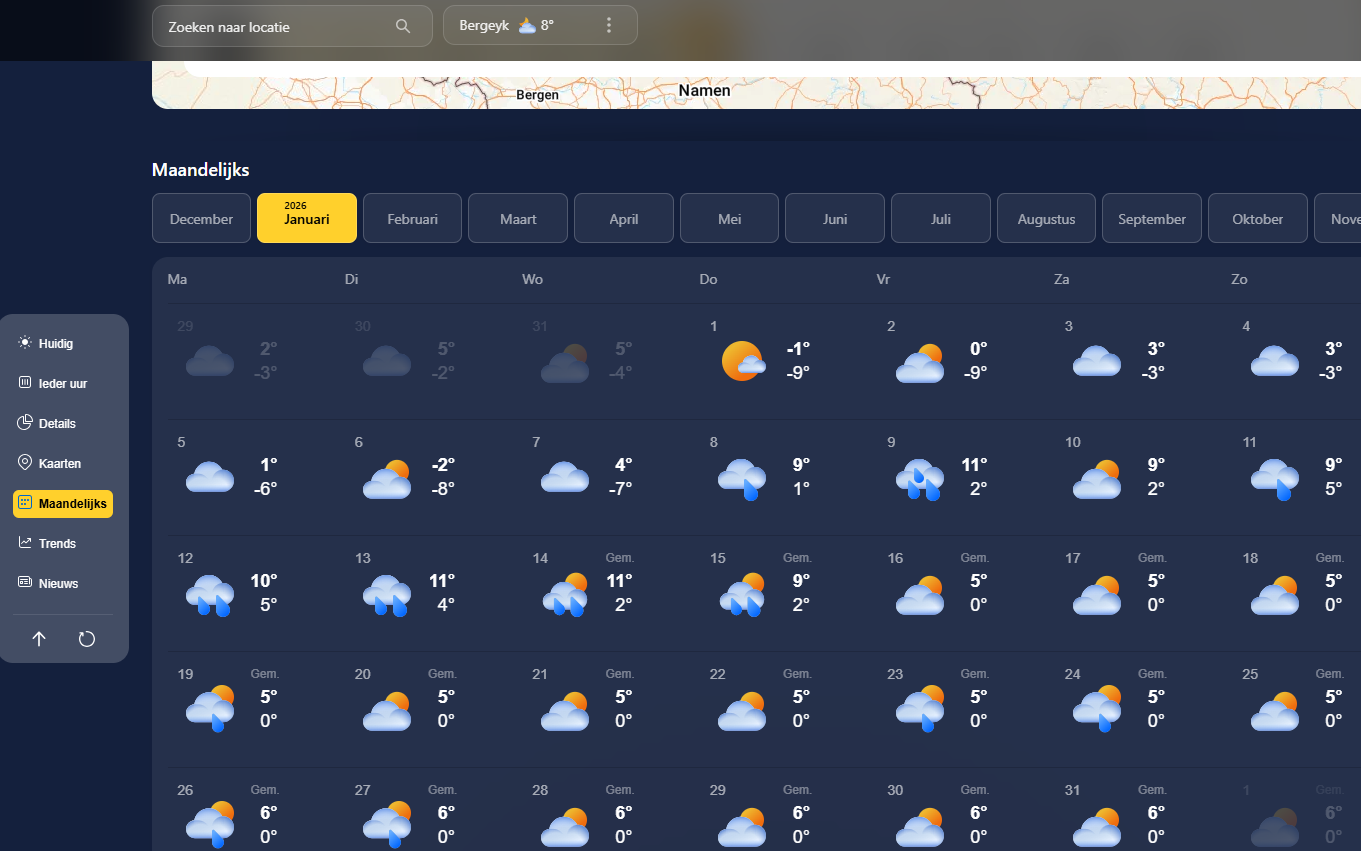Open the December 29 forecast day
The width and height of the screenshot is (1361, 851).
pyautogui.click(x=255, y=361)
